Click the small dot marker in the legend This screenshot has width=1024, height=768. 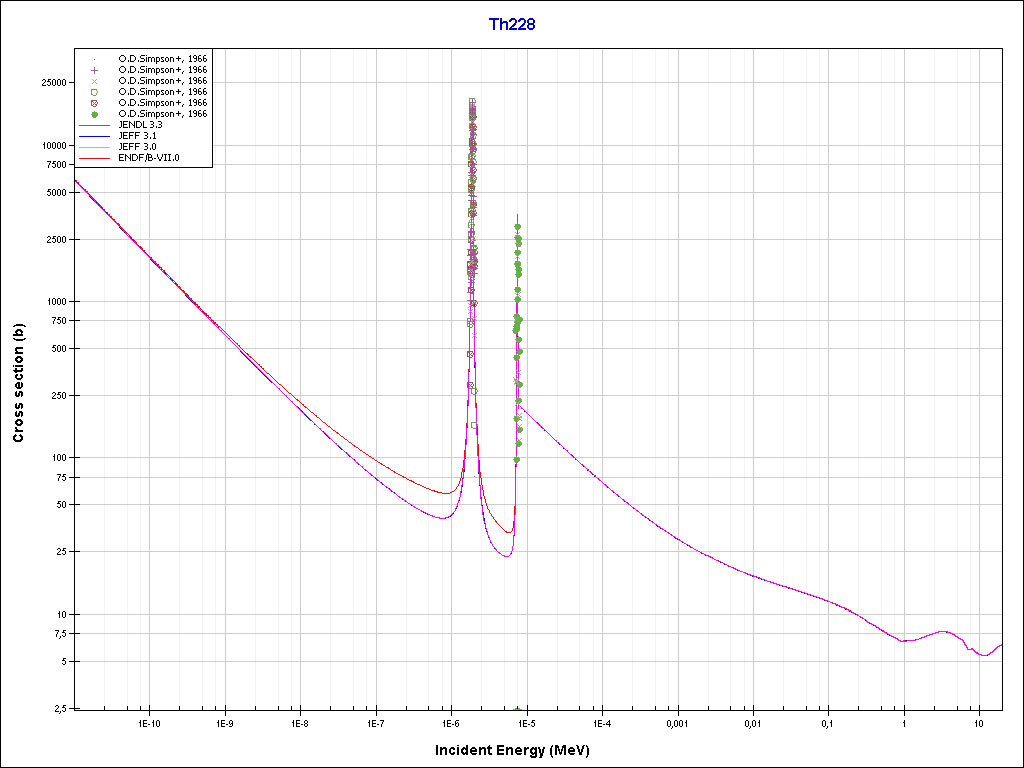click(x=94, y=59)
